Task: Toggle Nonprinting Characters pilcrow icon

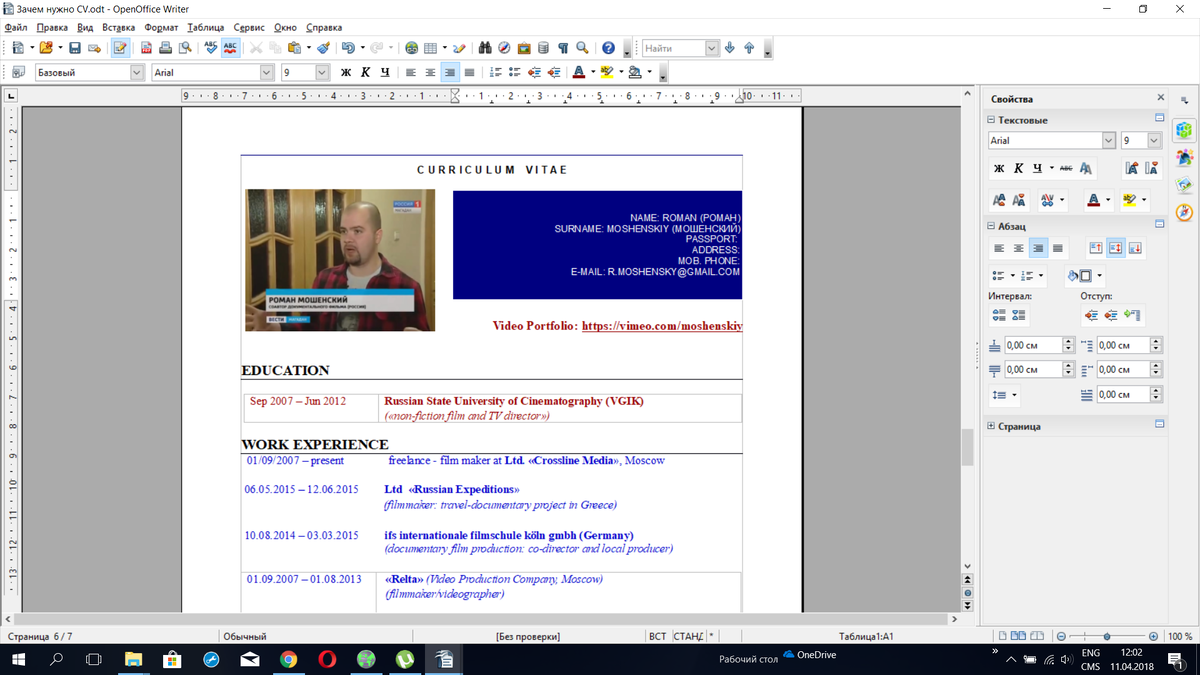Action: (563, 48)
